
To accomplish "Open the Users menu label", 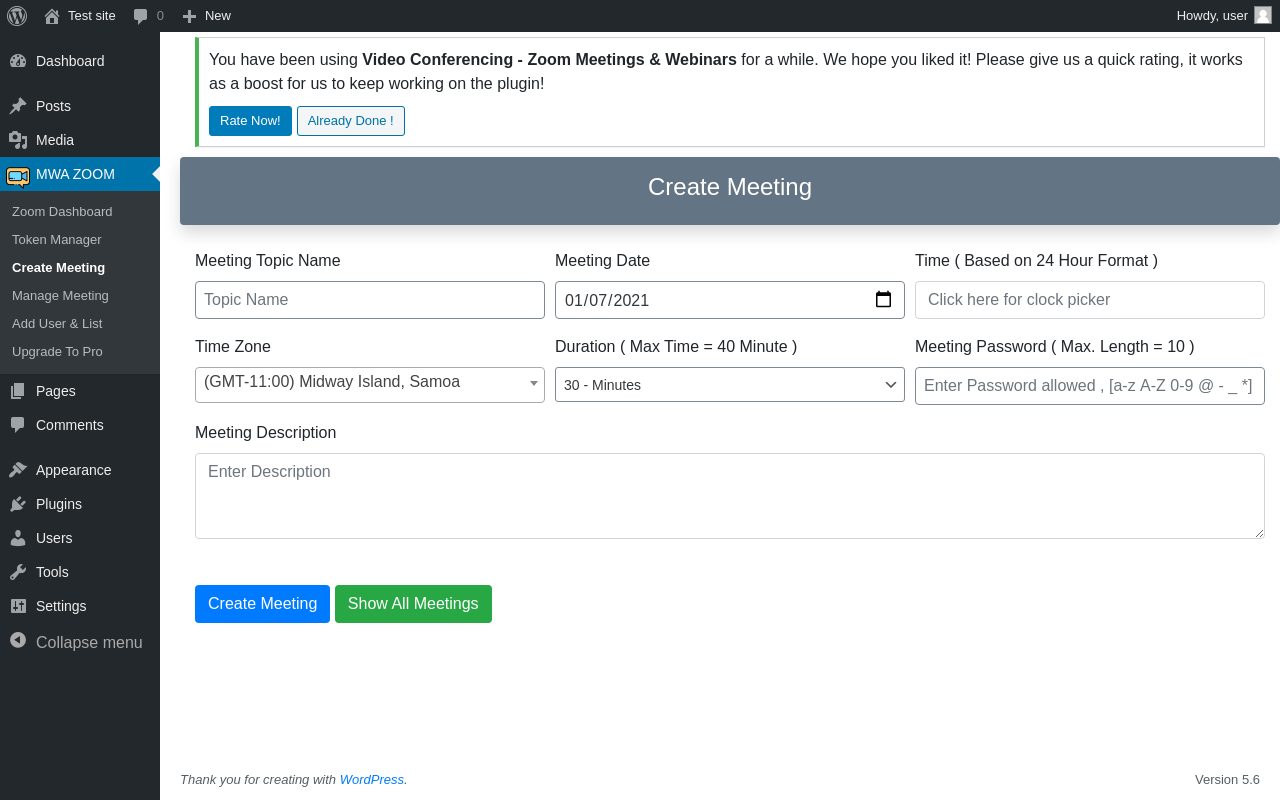I will coord(54,538).
